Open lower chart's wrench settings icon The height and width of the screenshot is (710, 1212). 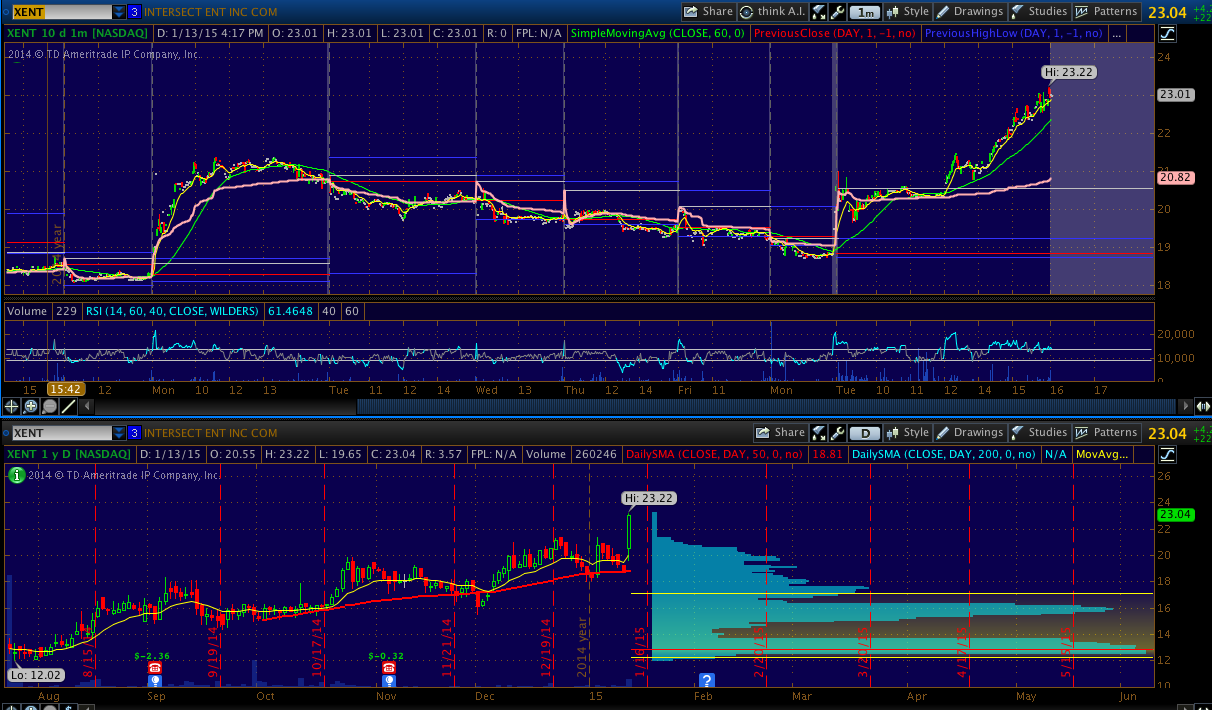tap(837, 433)
